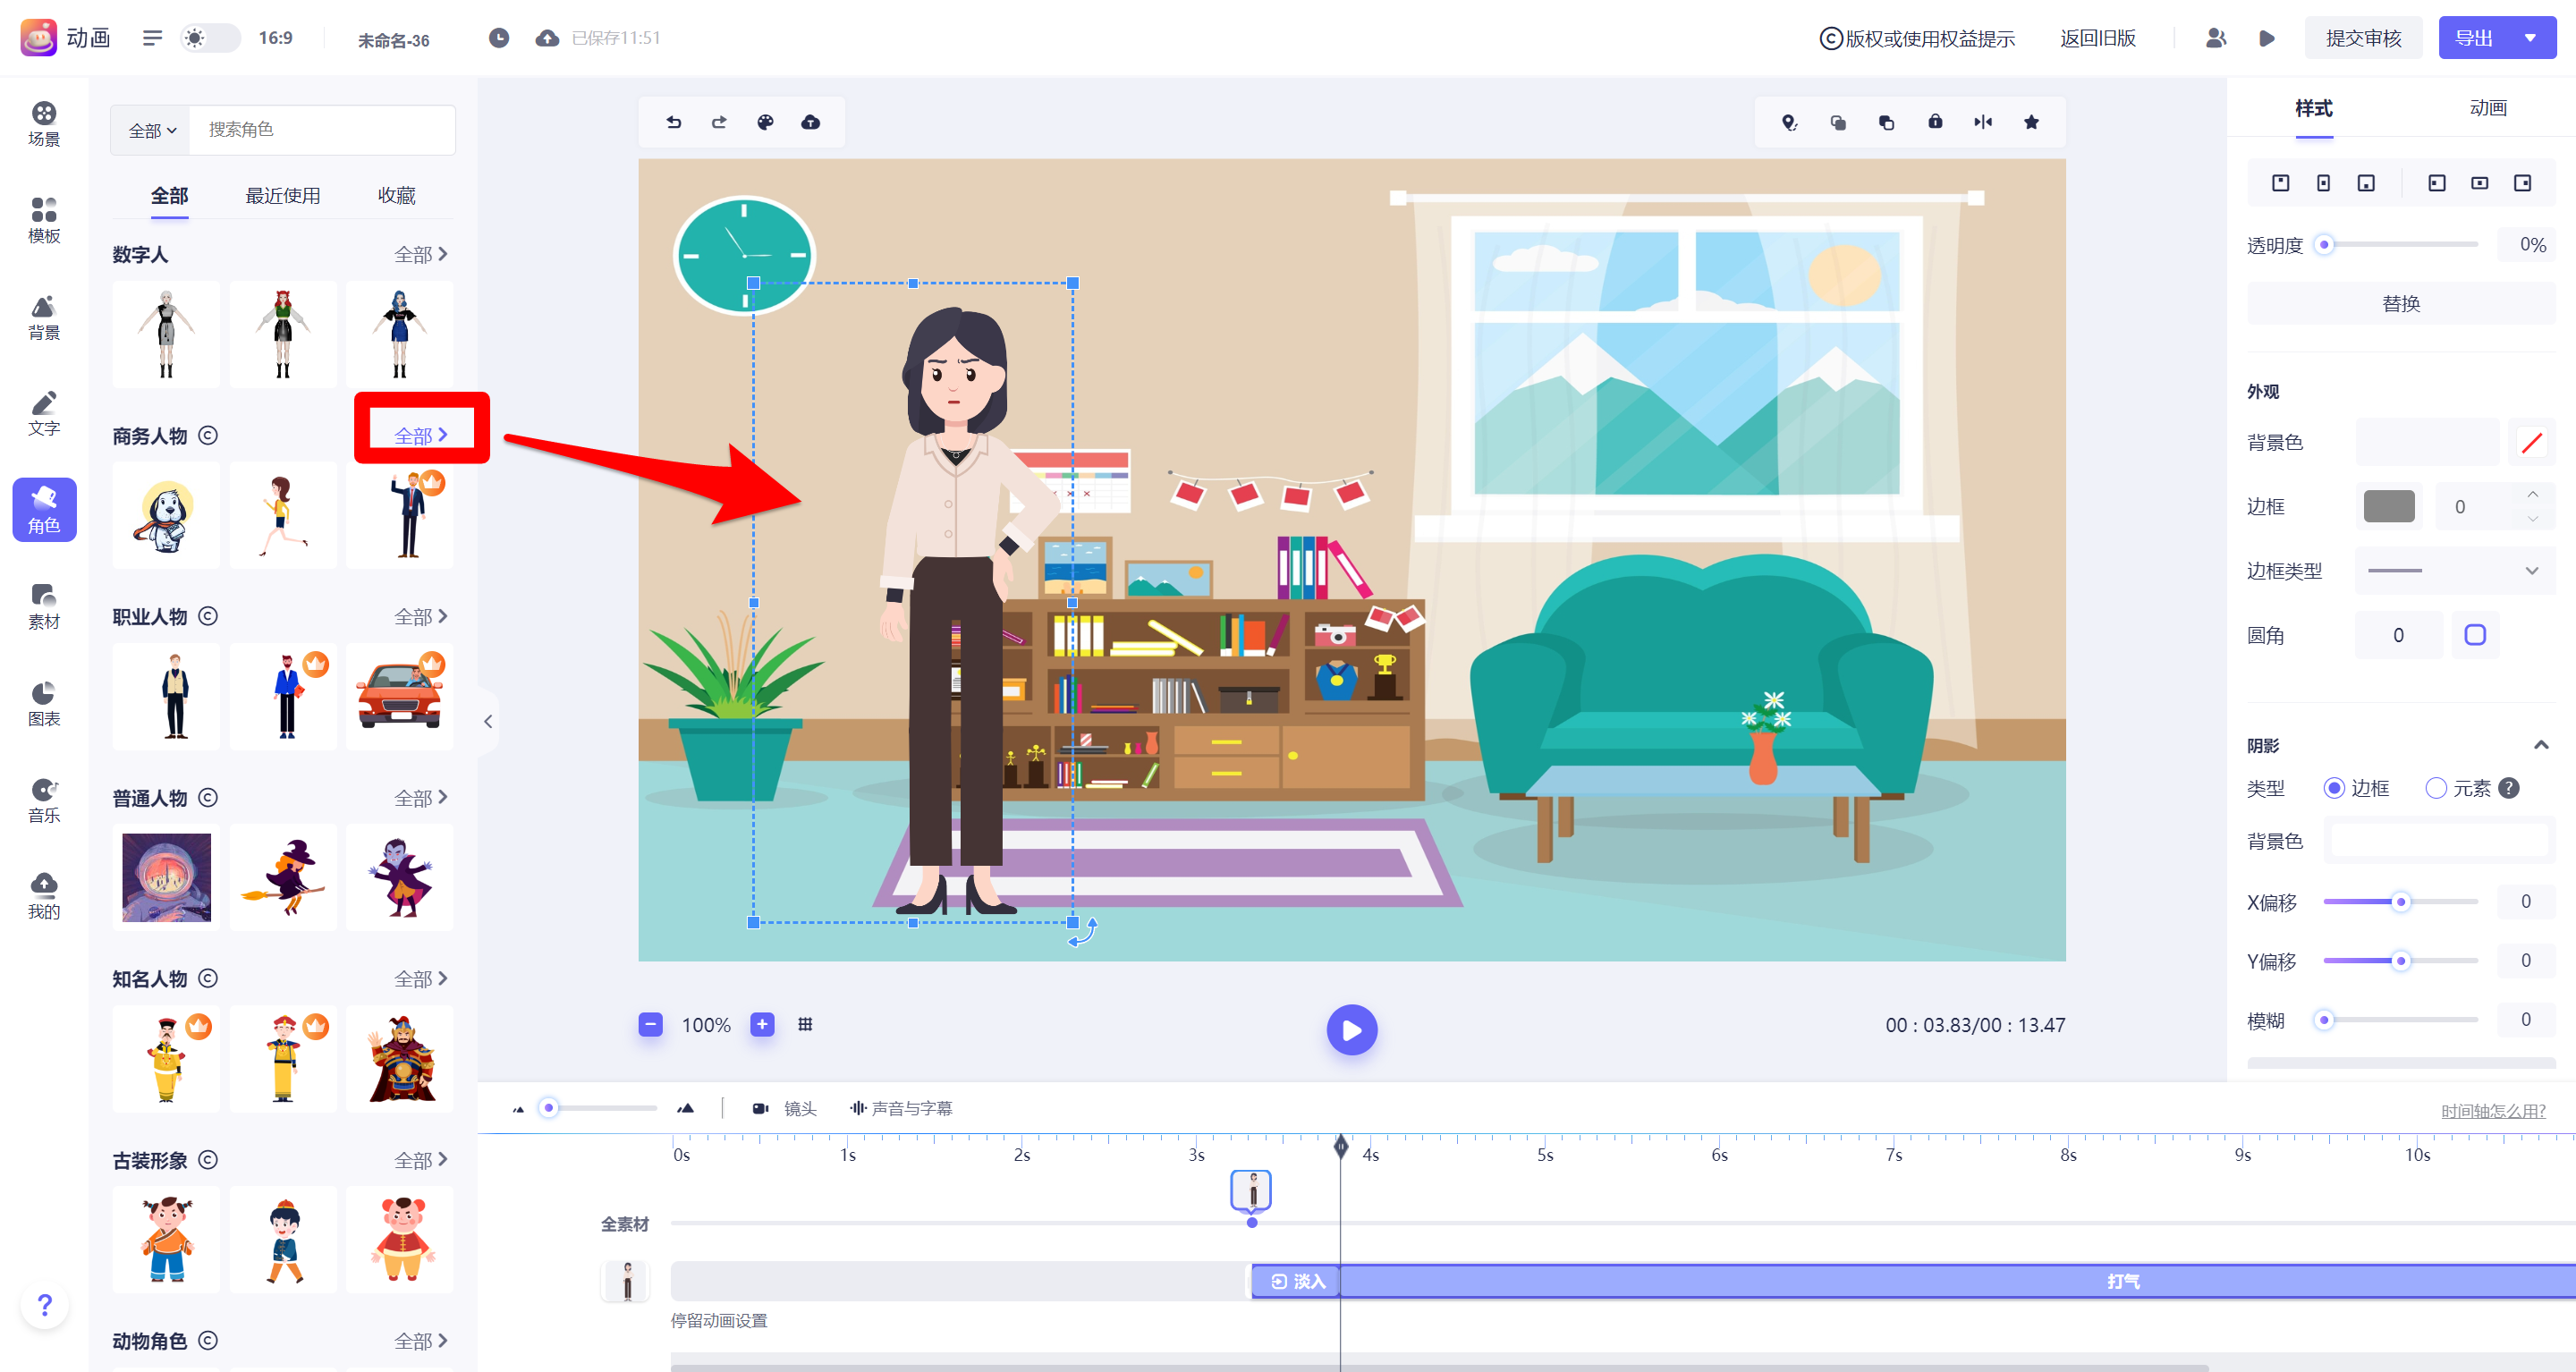Open the 我的 uploads sidebar panel

[x=44, y=896]
